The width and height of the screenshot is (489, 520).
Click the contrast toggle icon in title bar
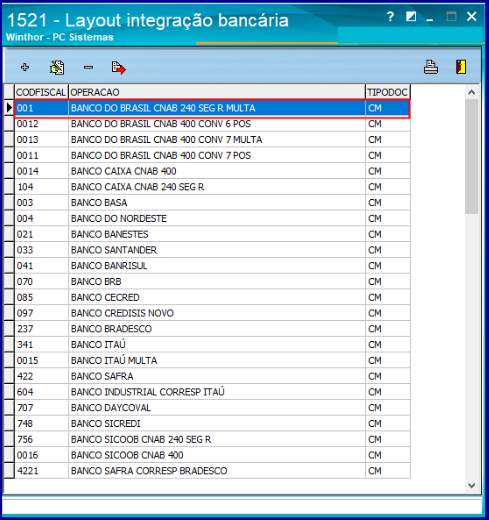coord(411,16)
